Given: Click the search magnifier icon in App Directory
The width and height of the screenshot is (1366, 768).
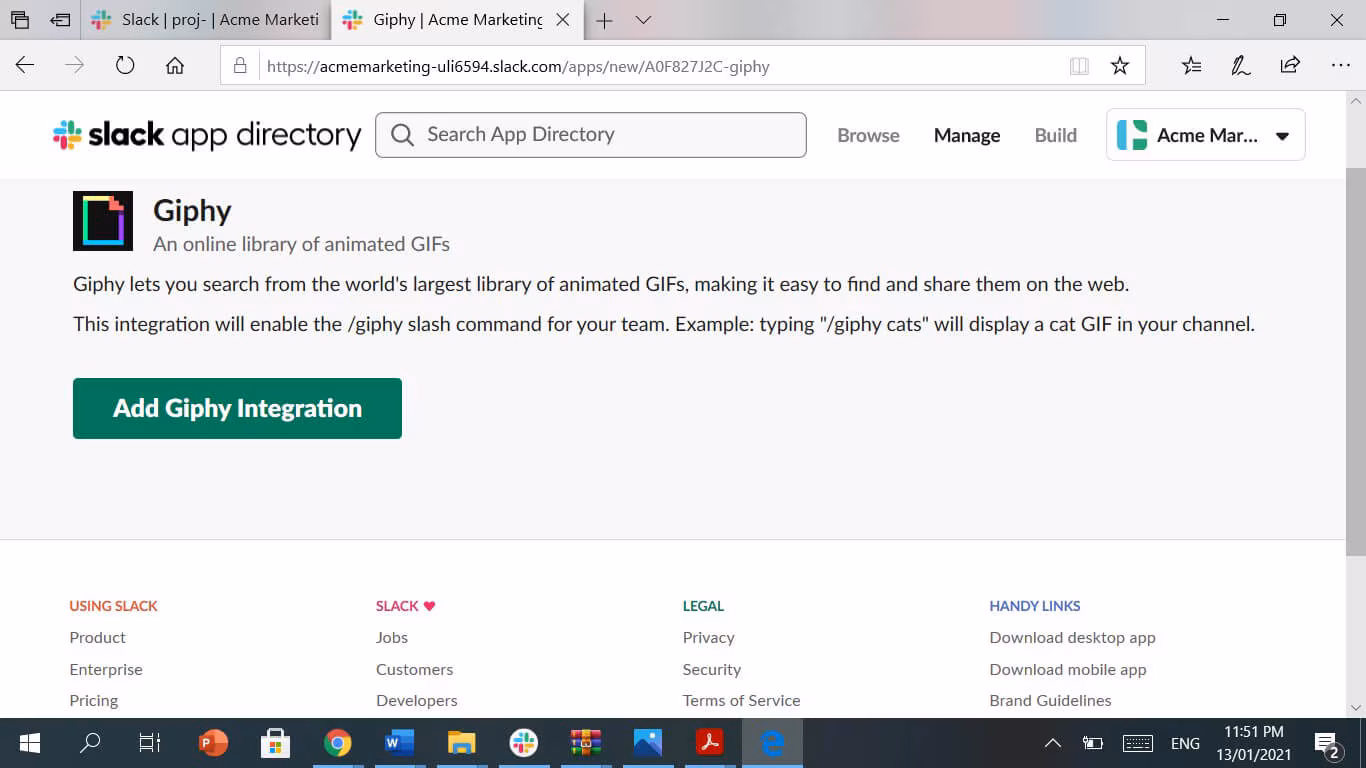Looking at the screenshot, I should tap(402, 135).
